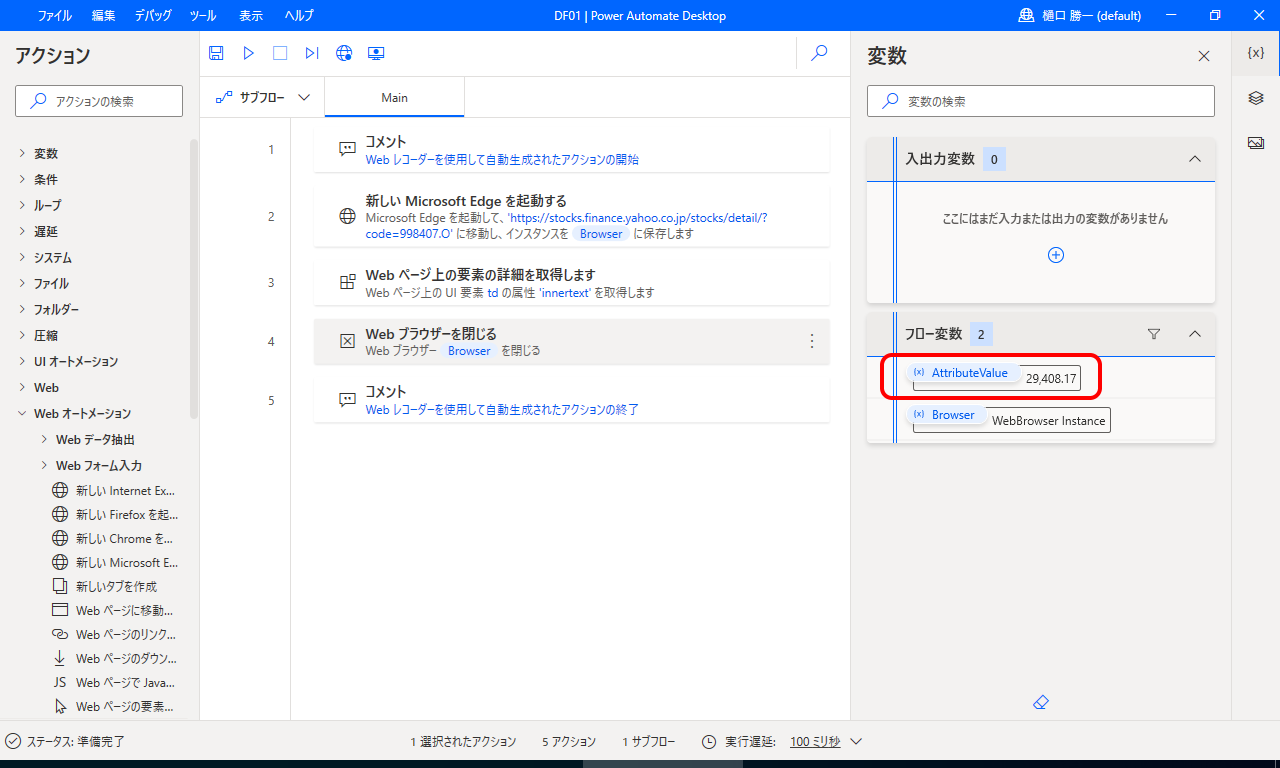Click the element details icon on action 3

pyautogui.click(x=347, y=282)
